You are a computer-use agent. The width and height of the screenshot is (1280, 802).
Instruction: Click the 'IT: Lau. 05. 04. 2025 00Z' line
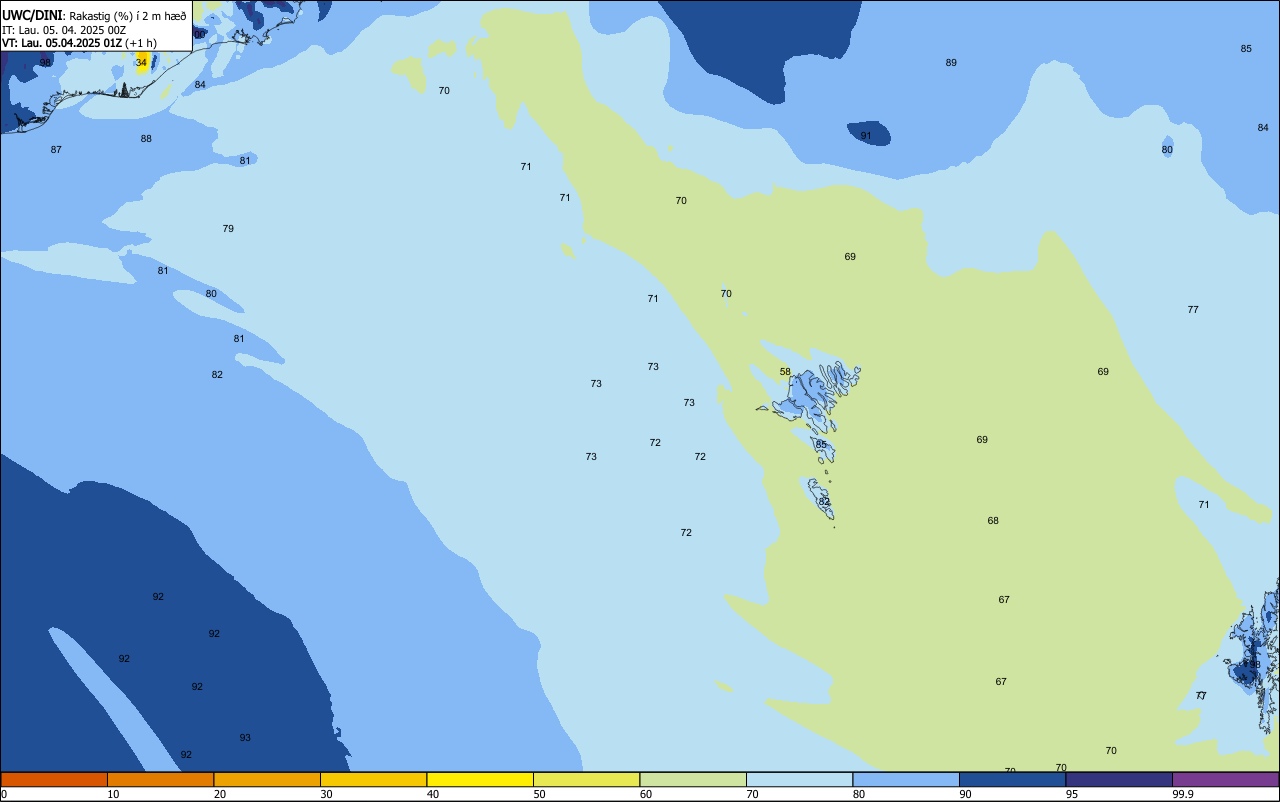[64, 30]
